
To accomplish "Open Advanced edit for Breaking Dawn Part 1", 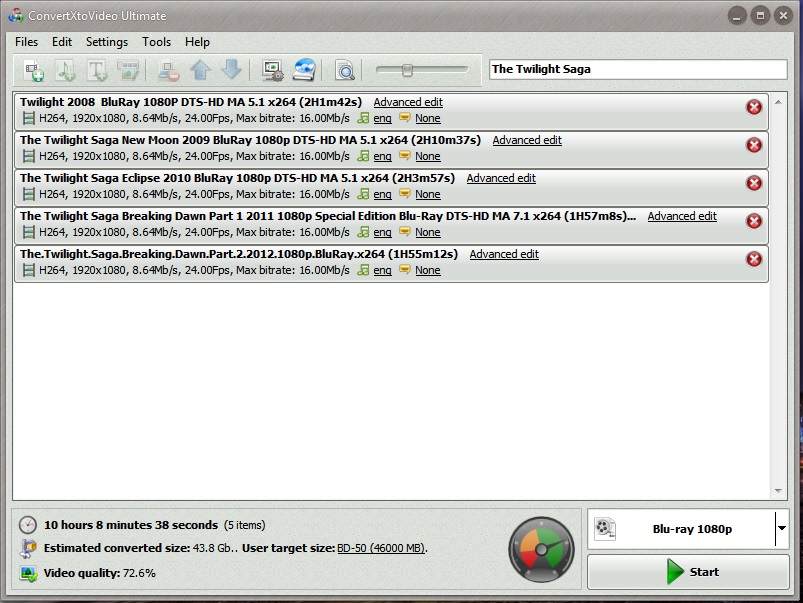I will pyautogui.click(x=682, y=216).
